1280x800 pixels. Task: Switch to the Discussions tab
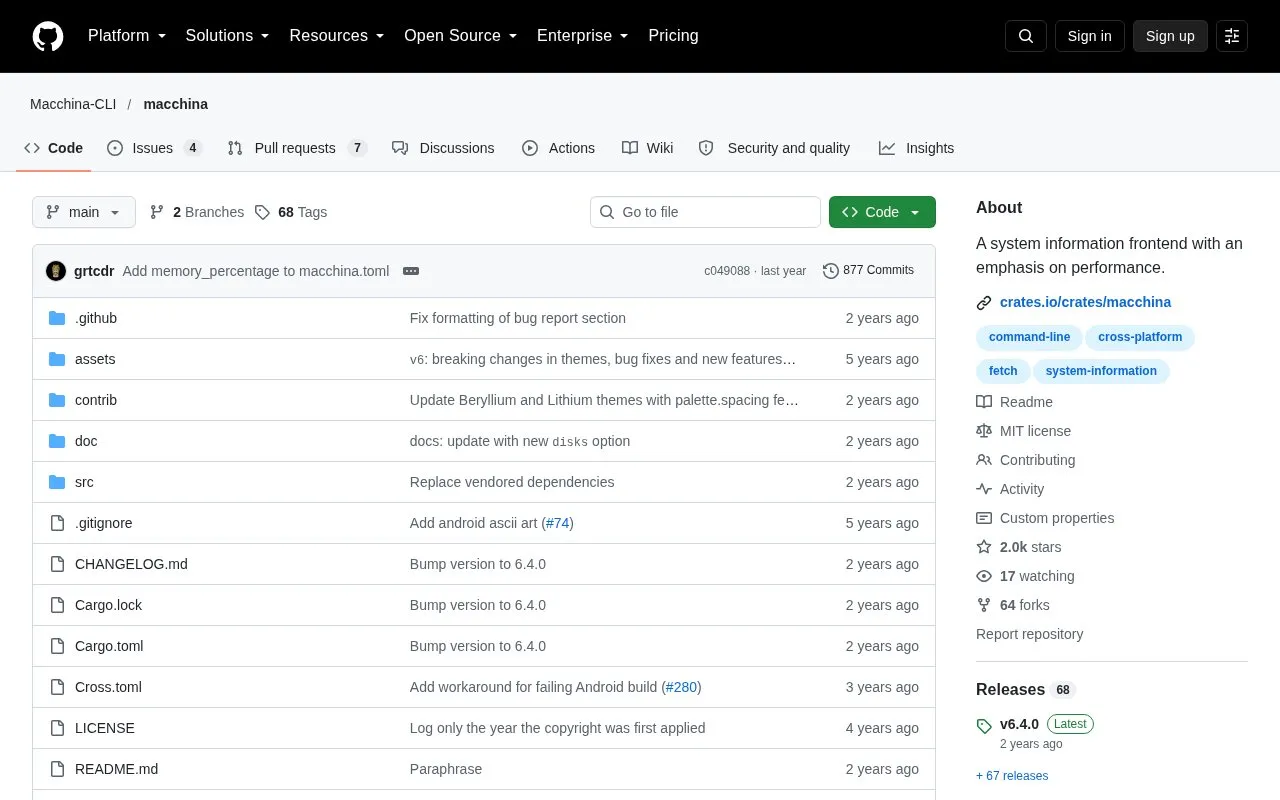click(443, 148)
